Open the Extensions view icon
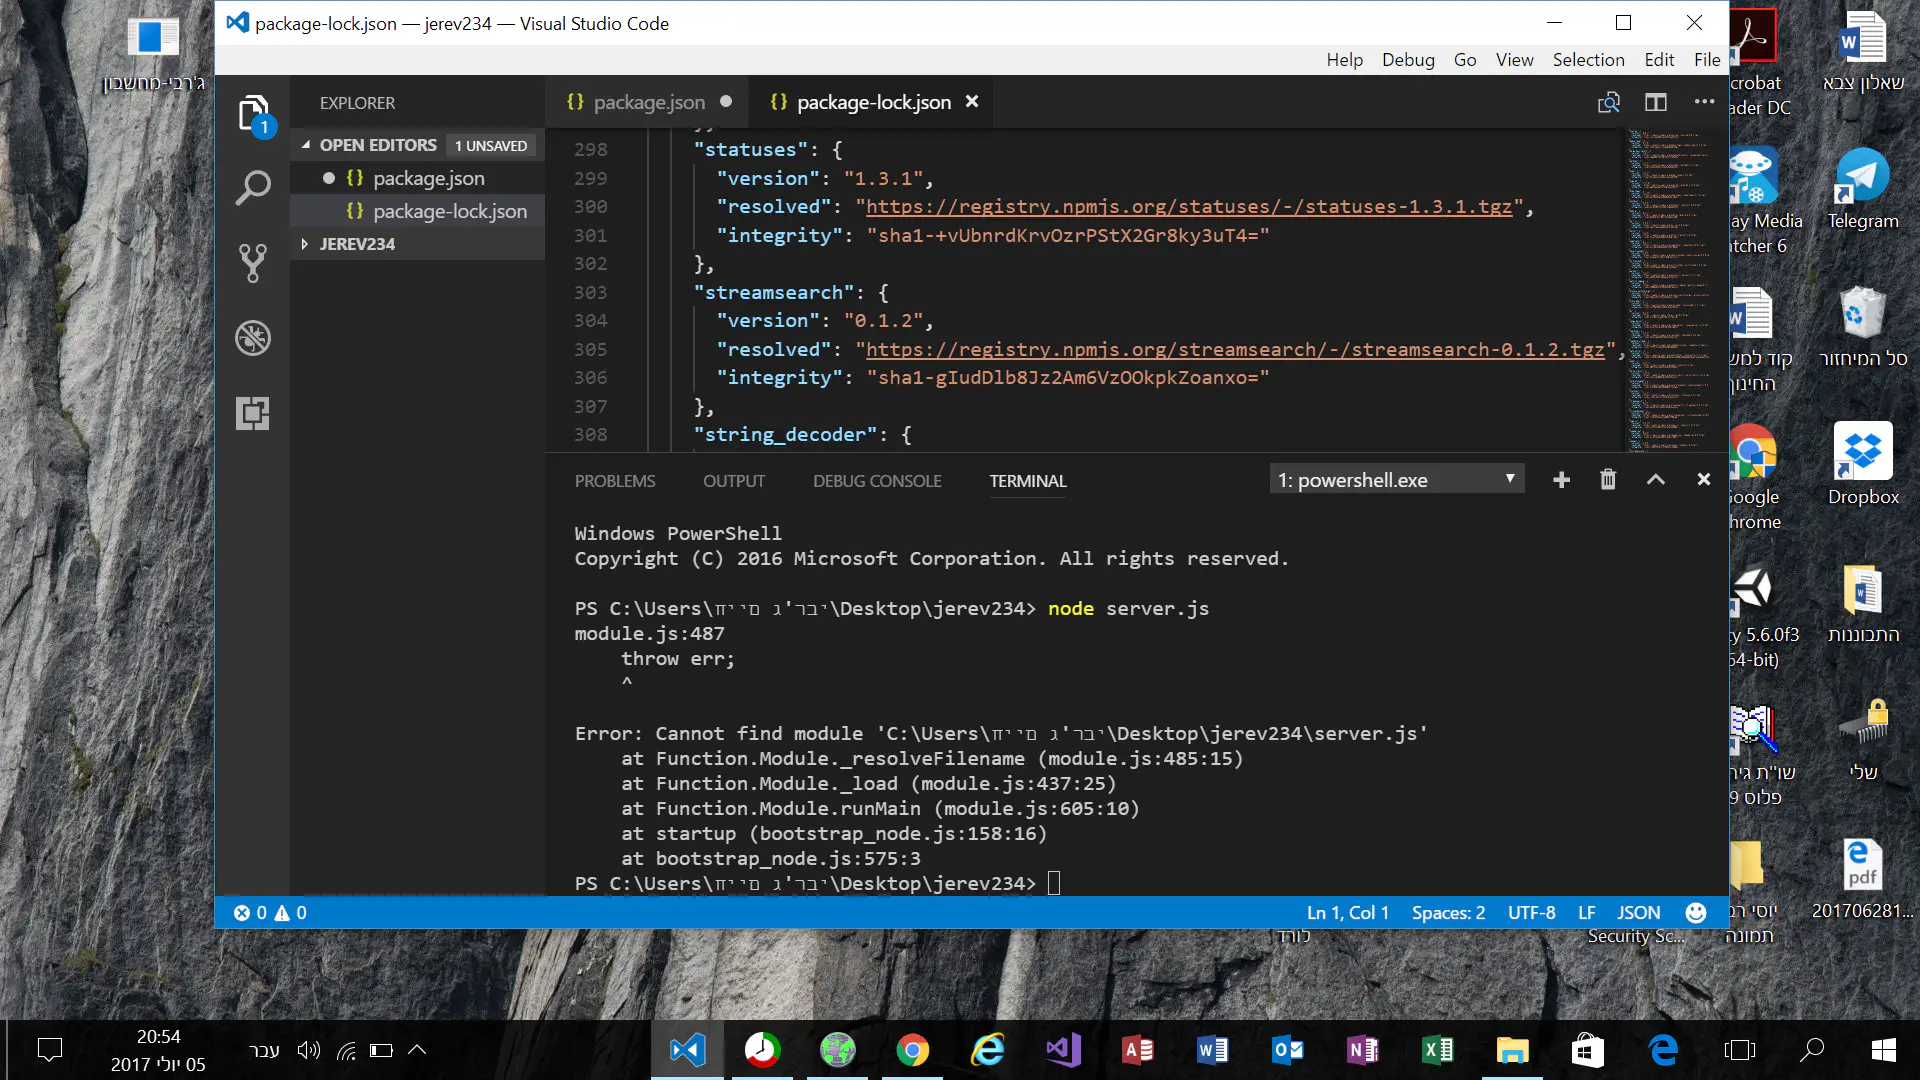 (x=253, y=413)
